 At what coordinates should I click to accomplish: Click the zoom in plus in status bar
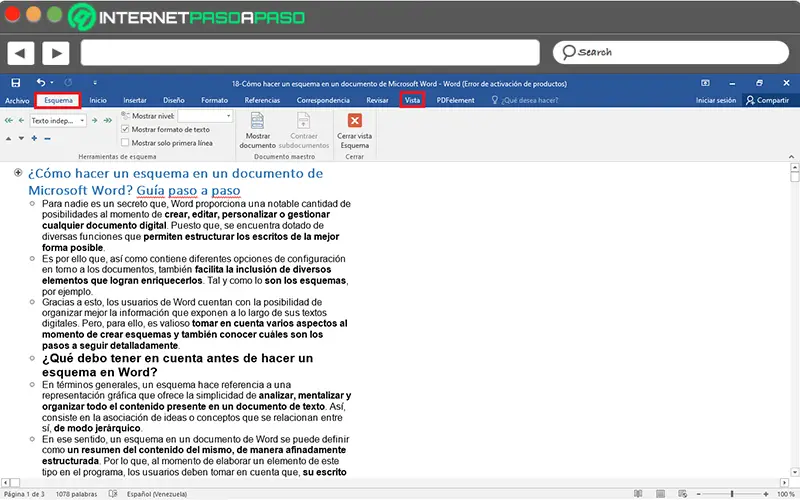point(766,494)
